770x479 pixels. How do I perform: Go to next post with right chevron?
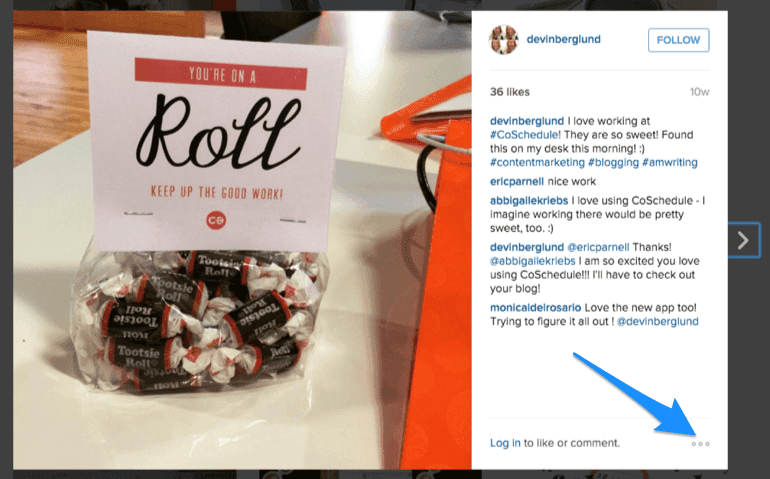(x=743, y=240)
